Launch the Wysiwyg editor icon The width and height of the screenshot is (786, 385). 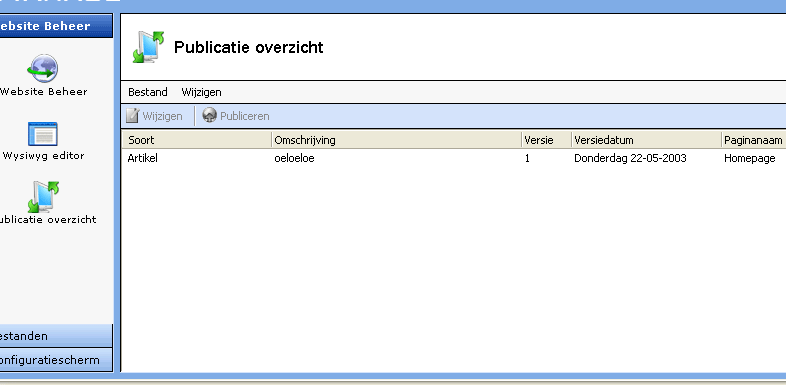pyautogui.click(x=43, y=134)
